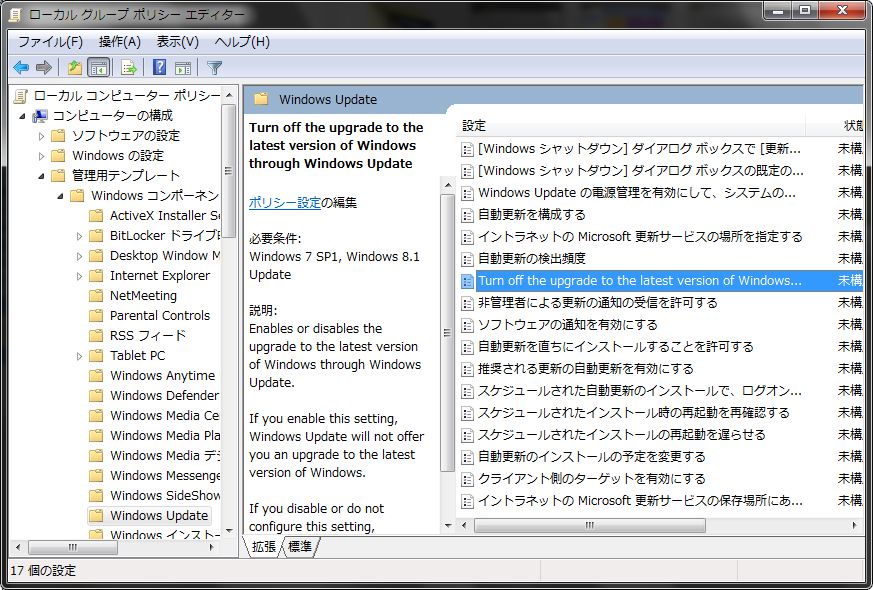Switch to the 標準 tab
Image resolution: width=873 pixels, height=590 pixels.
pos(300,547)
